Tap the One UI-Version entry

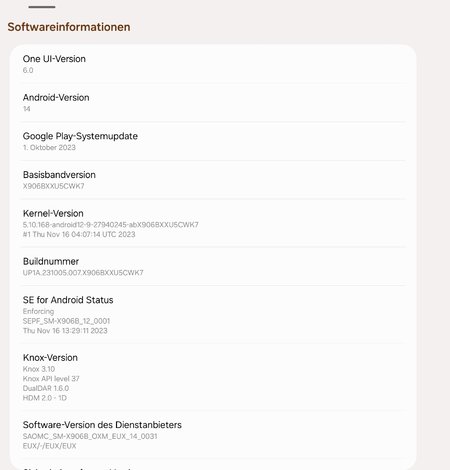(x=213, y=64)
